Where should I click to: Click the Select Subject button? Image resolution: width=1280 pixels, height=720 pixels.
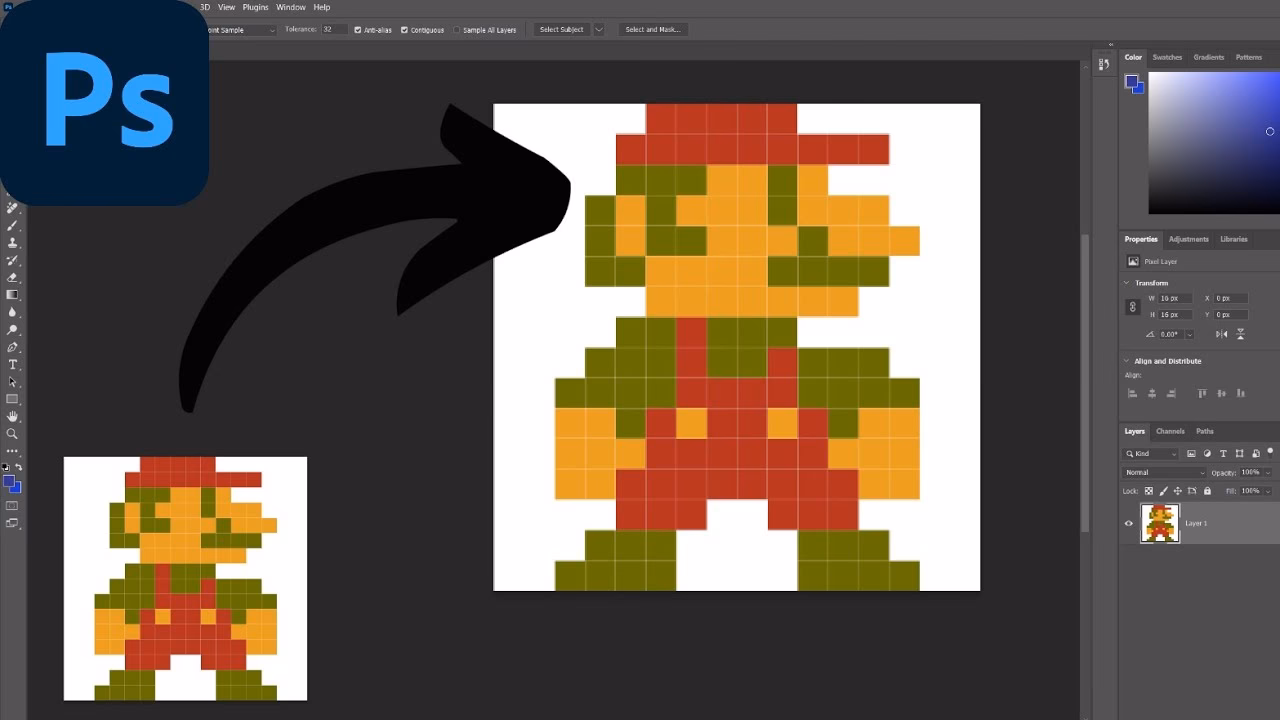click(562, 29)
